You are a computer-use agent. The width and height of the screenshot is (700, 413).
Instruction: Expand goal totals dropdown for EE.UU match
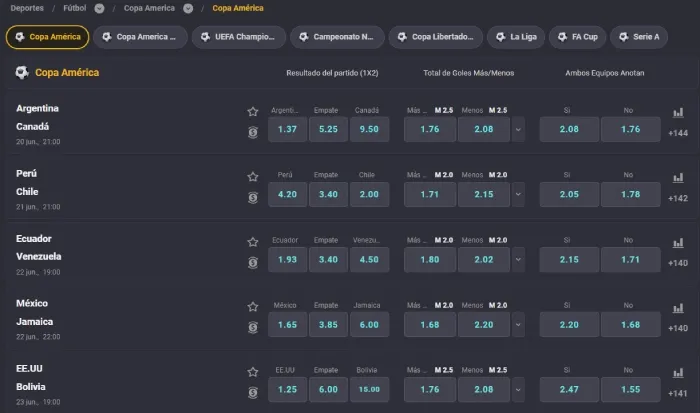pyautogui.click(x=518, y=389)
